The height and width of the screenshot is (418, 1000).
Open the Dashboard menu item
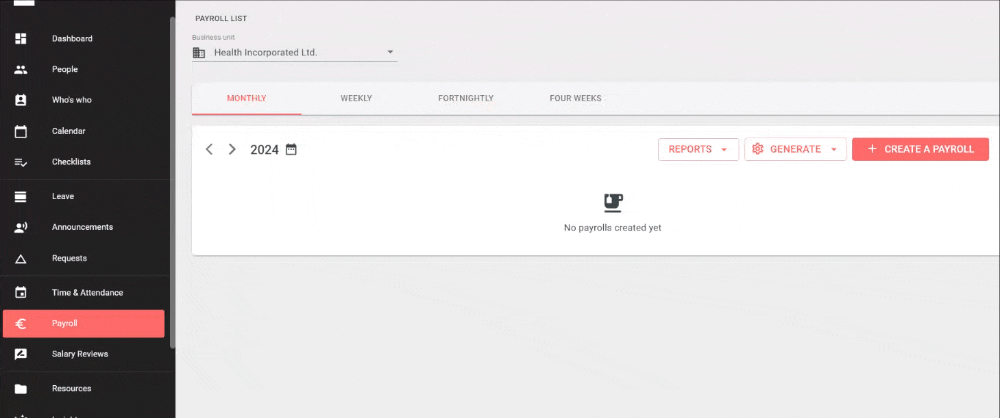coord(84,38)
